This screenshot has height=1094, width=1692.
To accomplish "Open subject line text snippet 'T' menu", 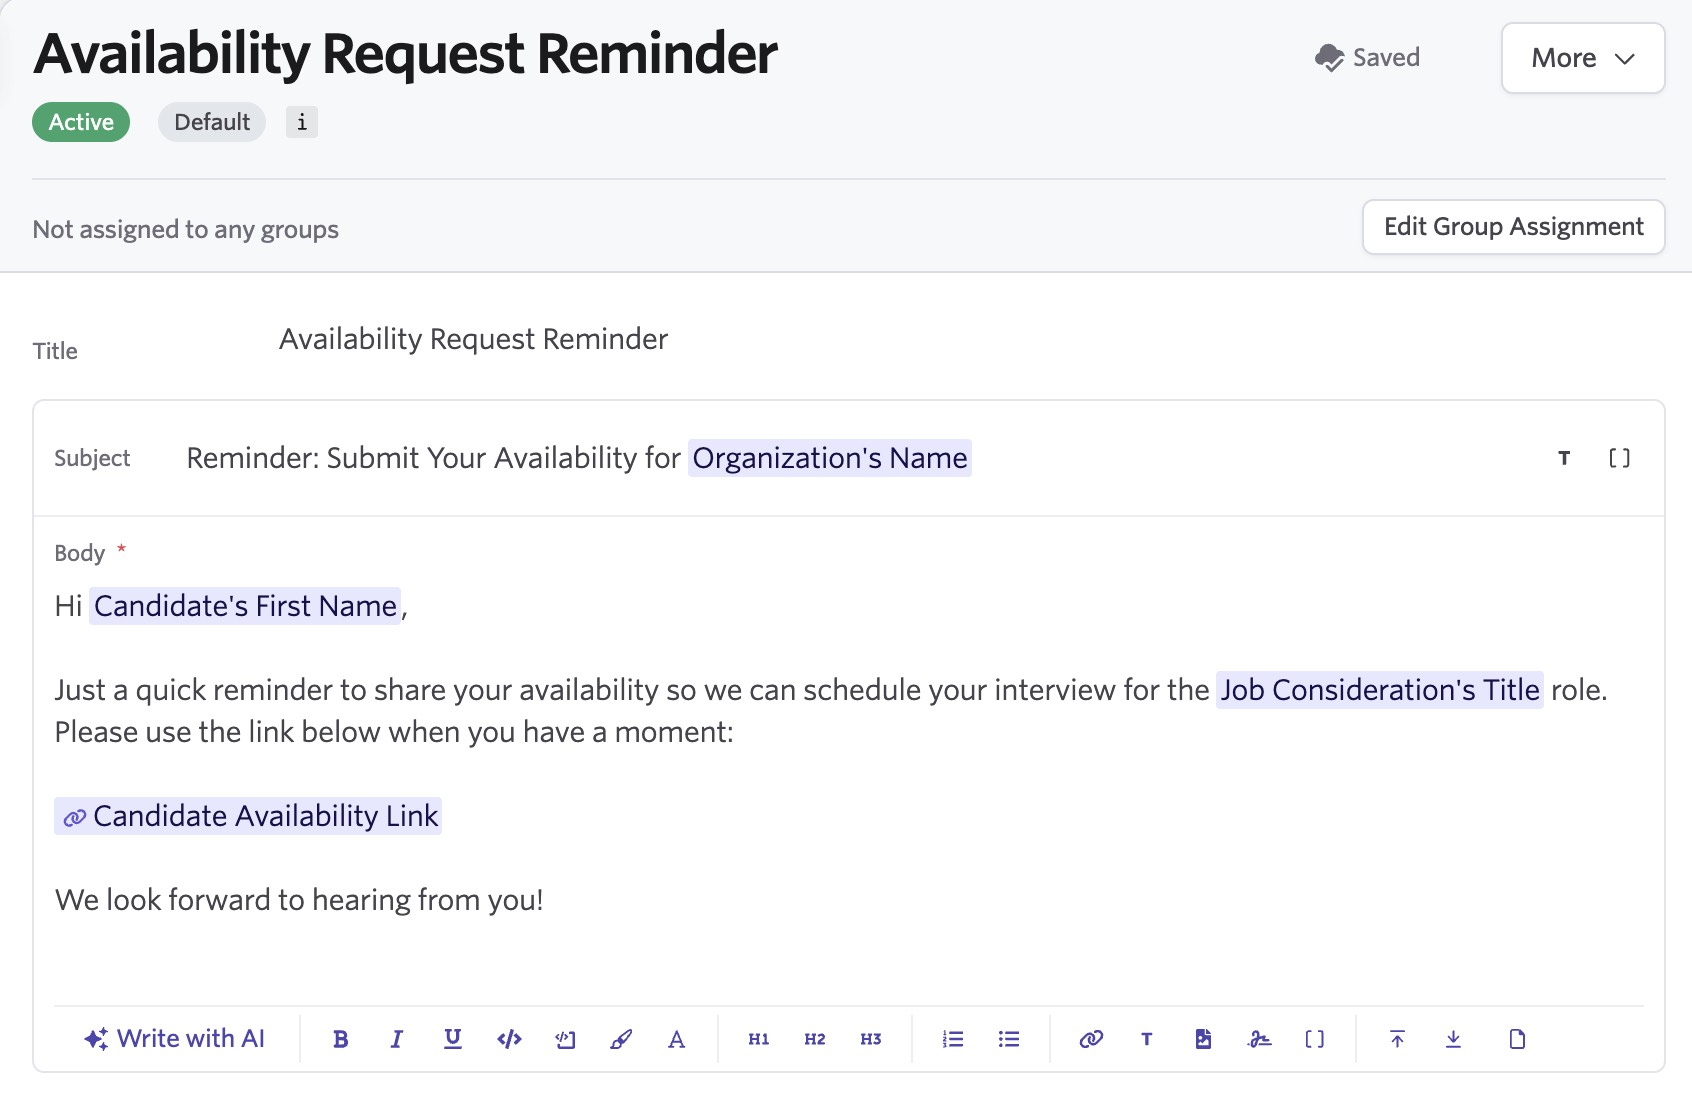I will point(1564,458).
